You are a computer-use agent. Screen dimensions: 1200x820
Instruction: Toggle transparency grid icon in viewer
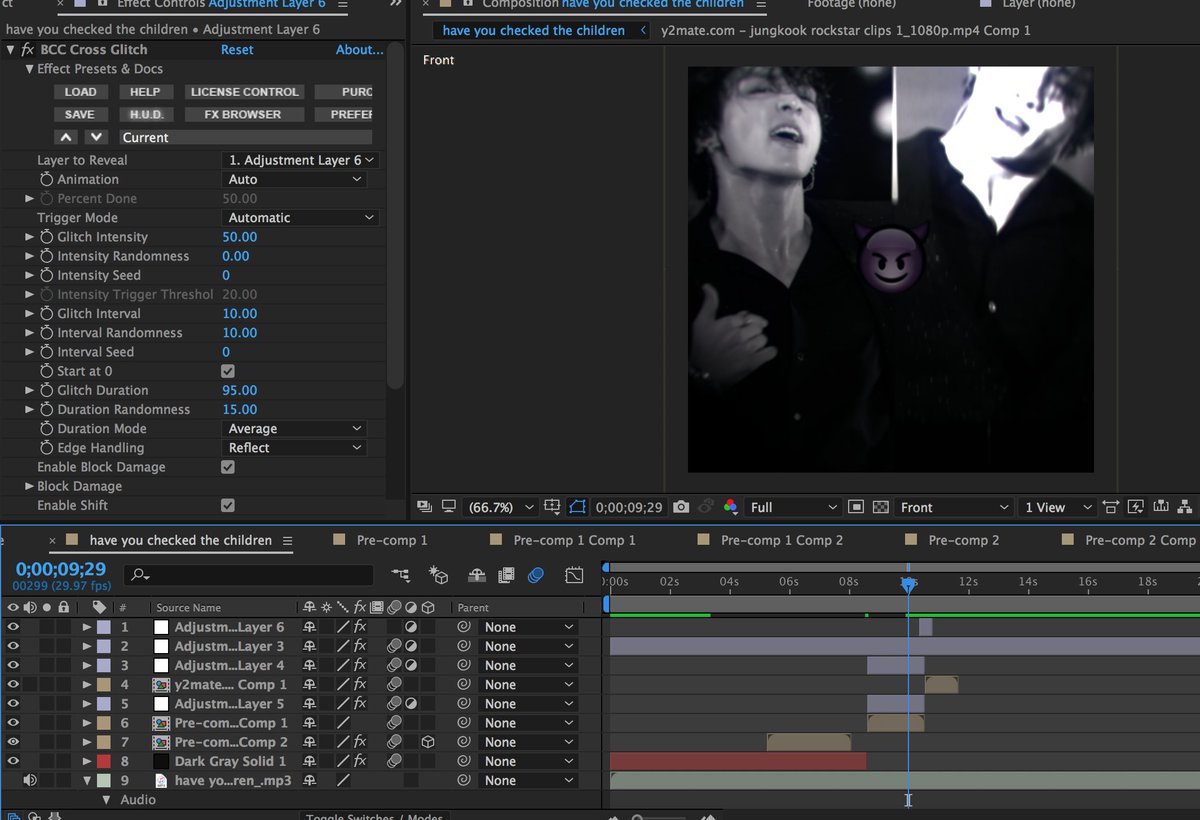(x=881, y=507)
